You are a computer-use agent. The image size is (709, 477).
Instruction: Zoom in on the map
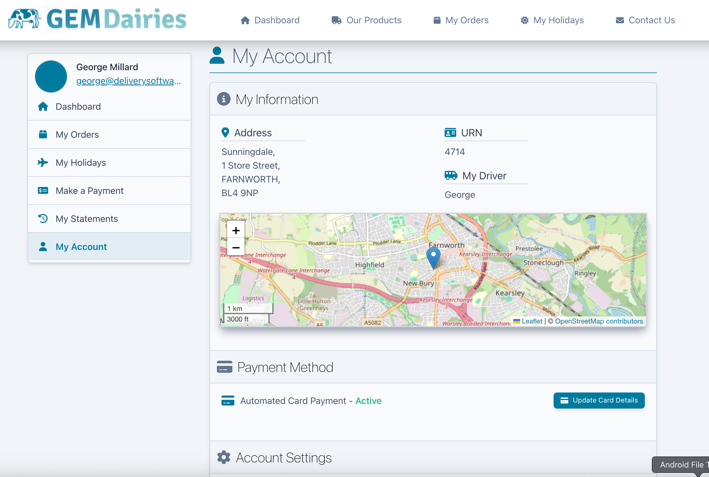[x=236, y=231]
